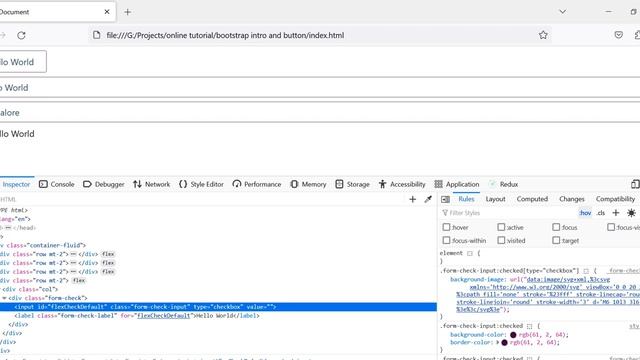Click the Hello World button on the page
Viewport: 640px width, 360px height.
click(x=22, y=62)
